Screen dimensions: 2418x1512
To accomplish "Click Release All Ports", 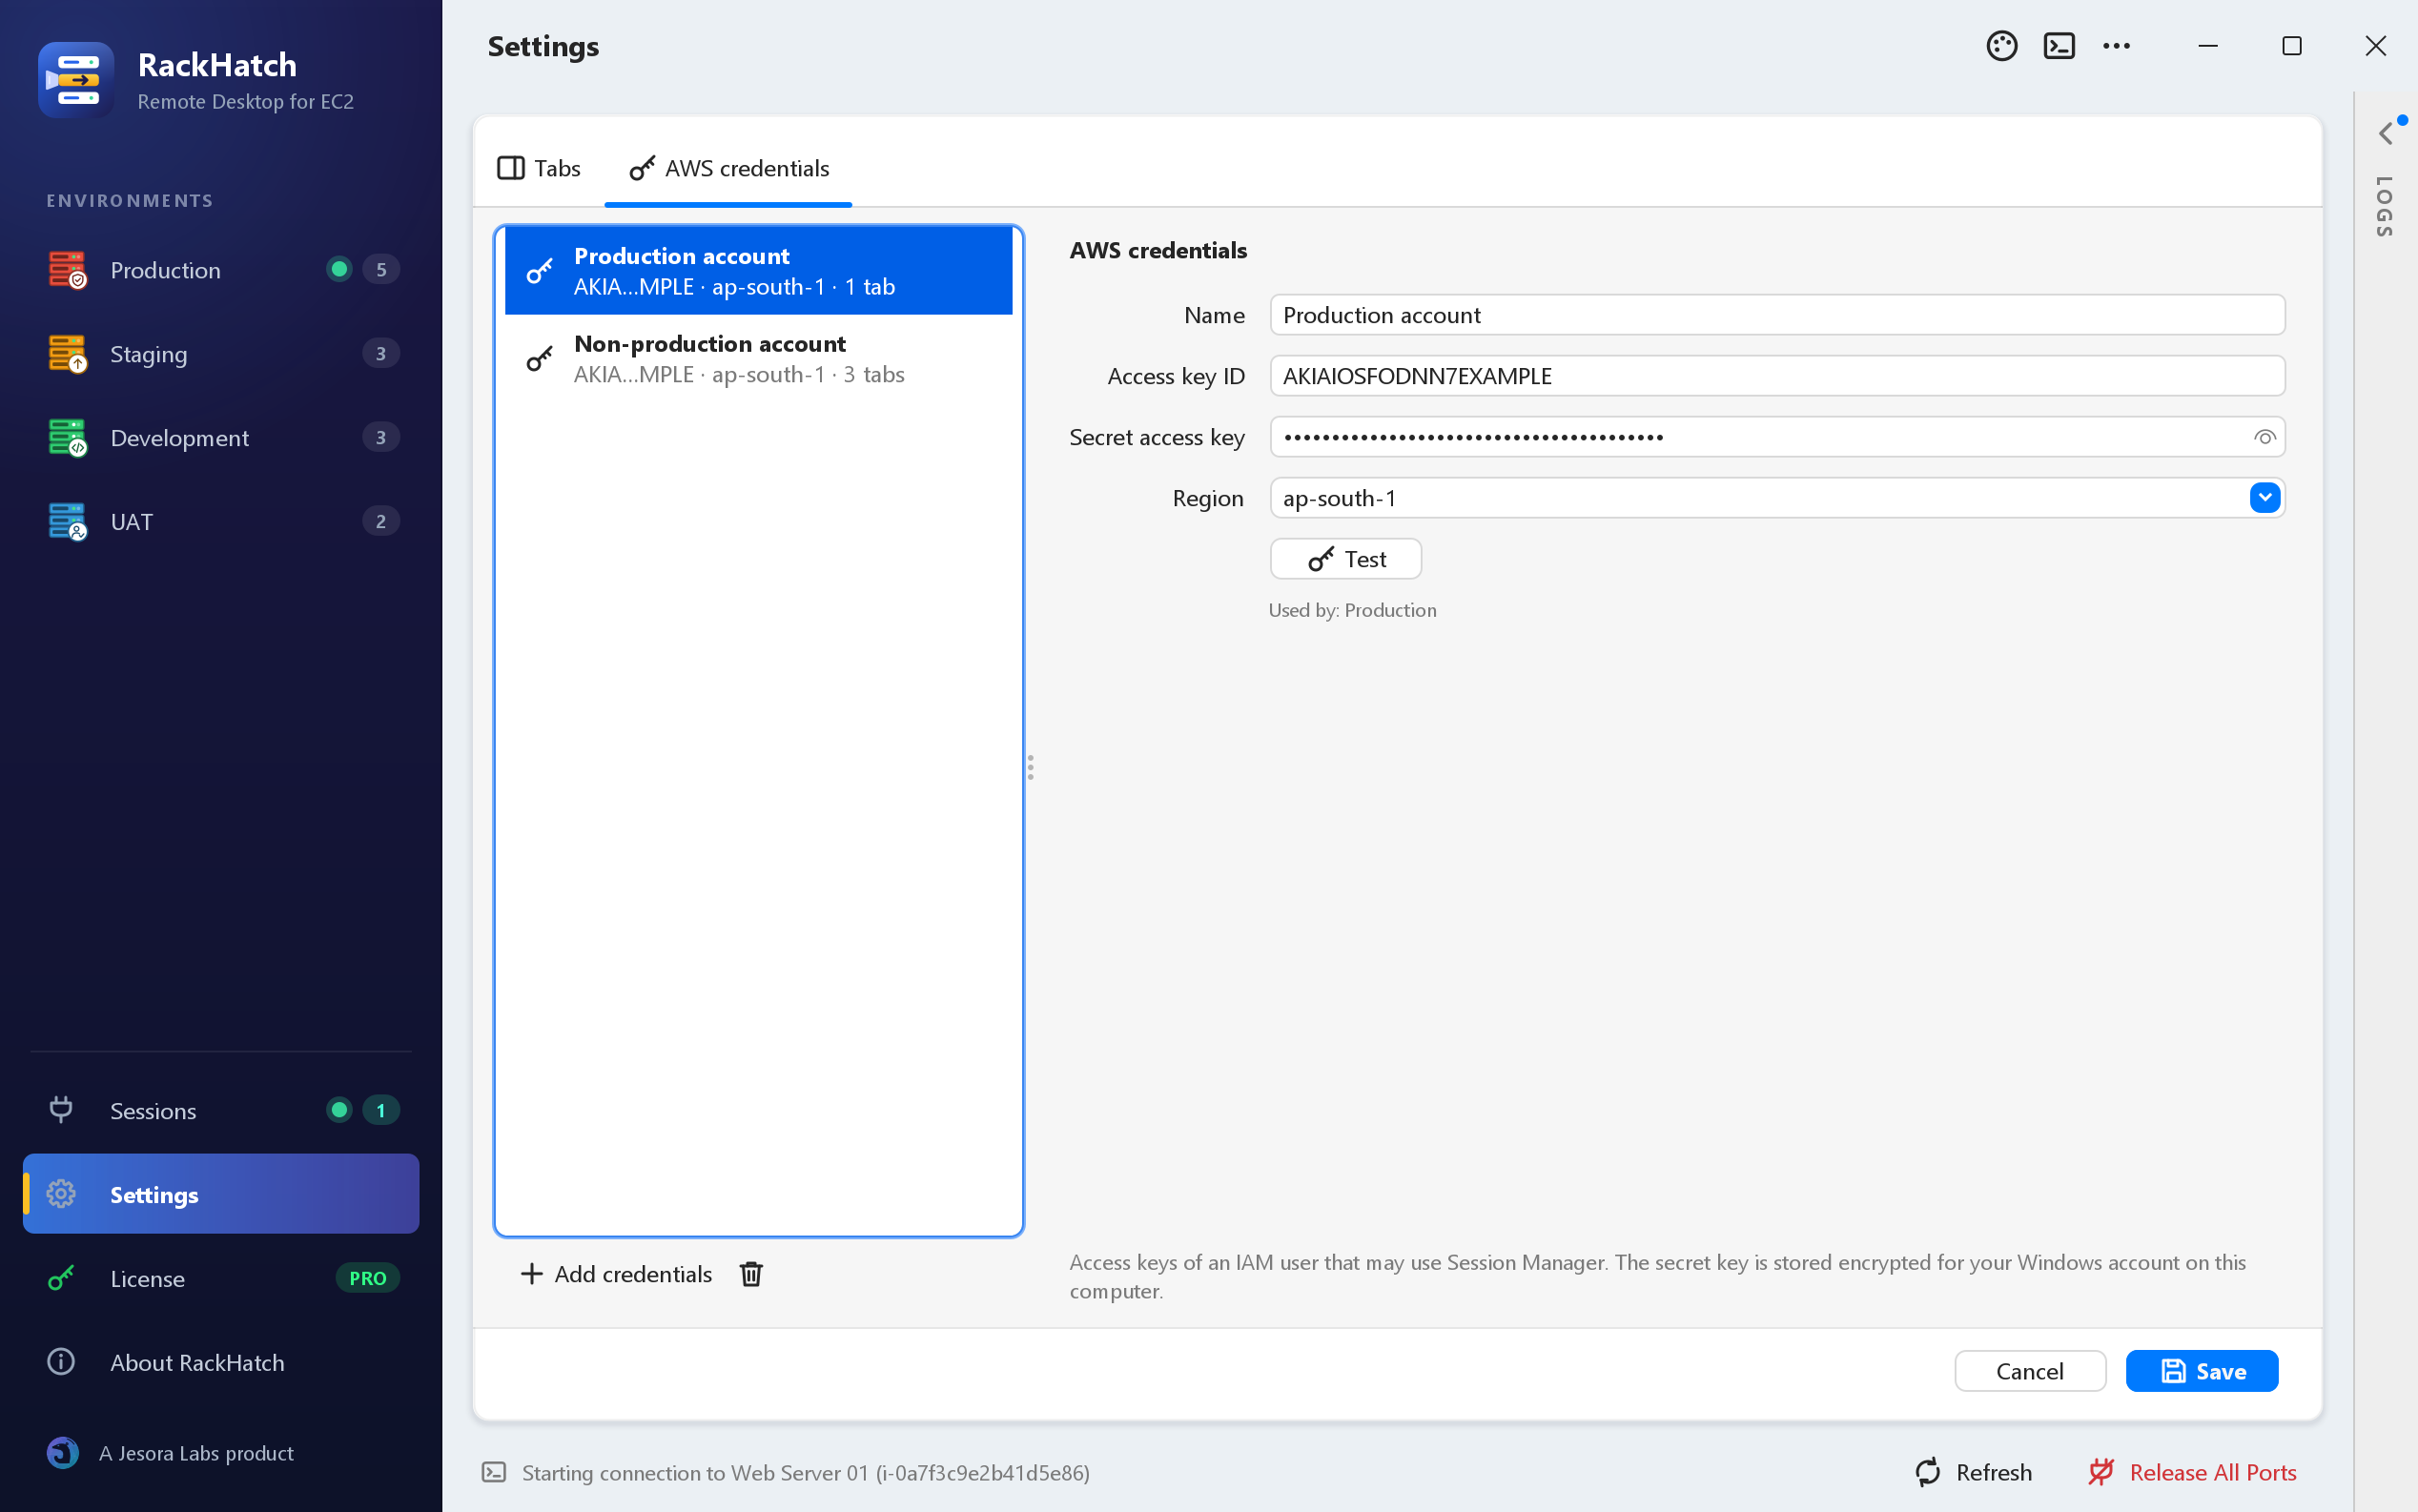I will coord(2192,1472).
